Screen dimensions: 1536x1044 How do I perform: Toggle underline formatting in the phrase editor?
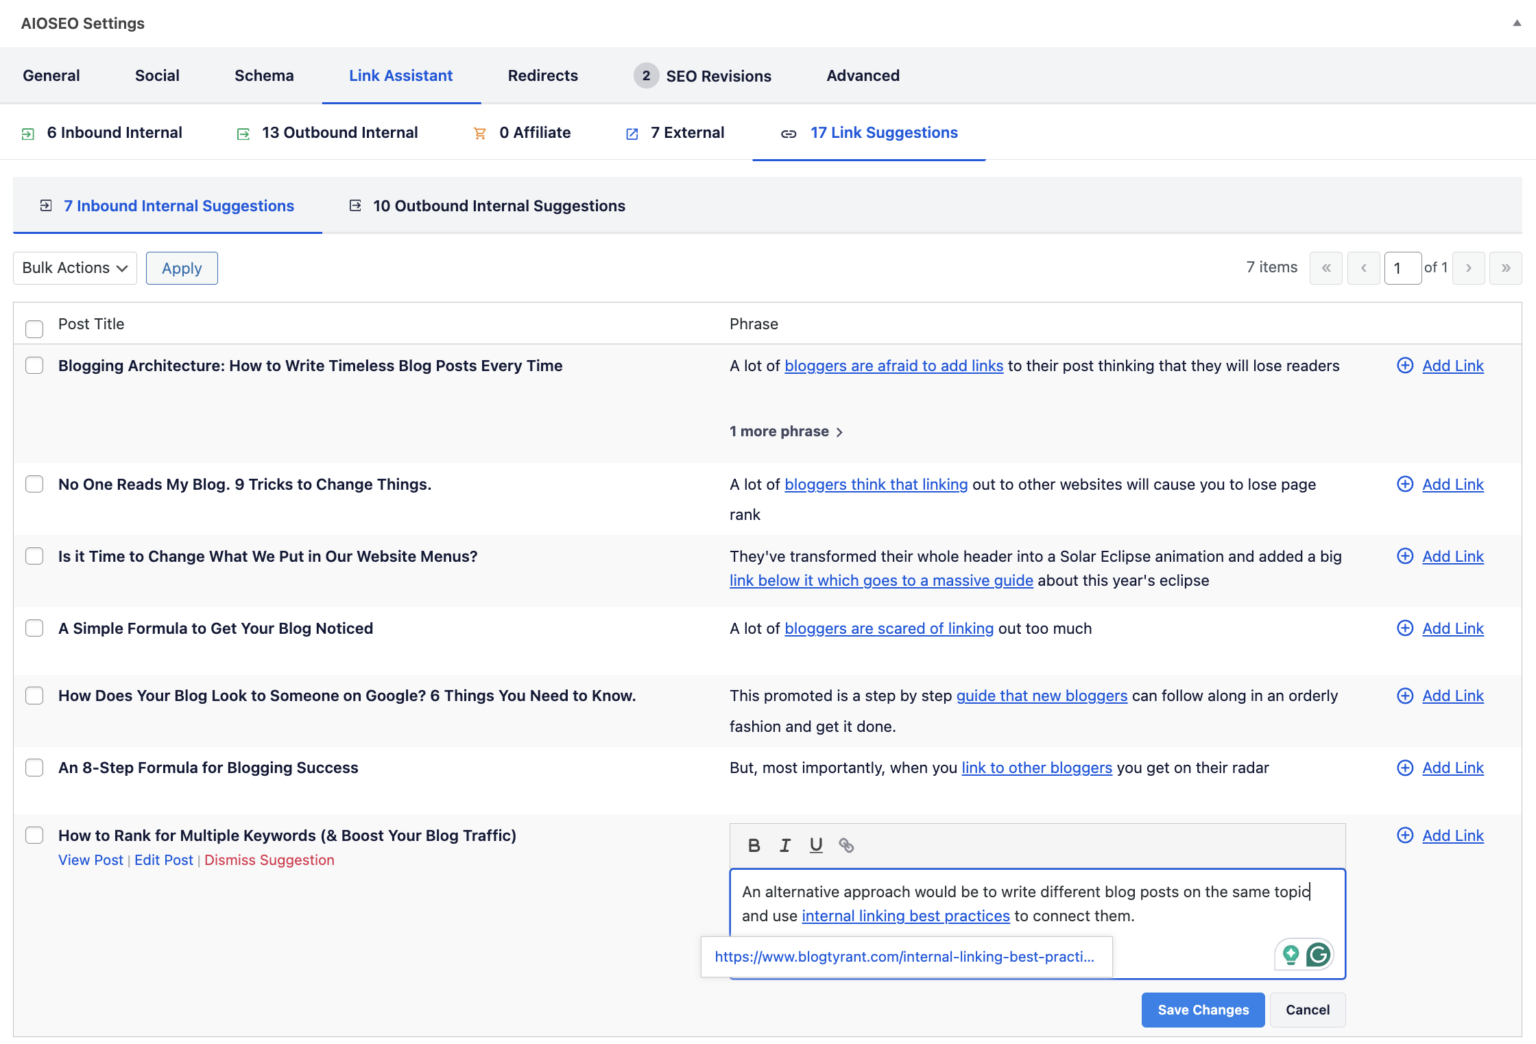coord(816,845)
